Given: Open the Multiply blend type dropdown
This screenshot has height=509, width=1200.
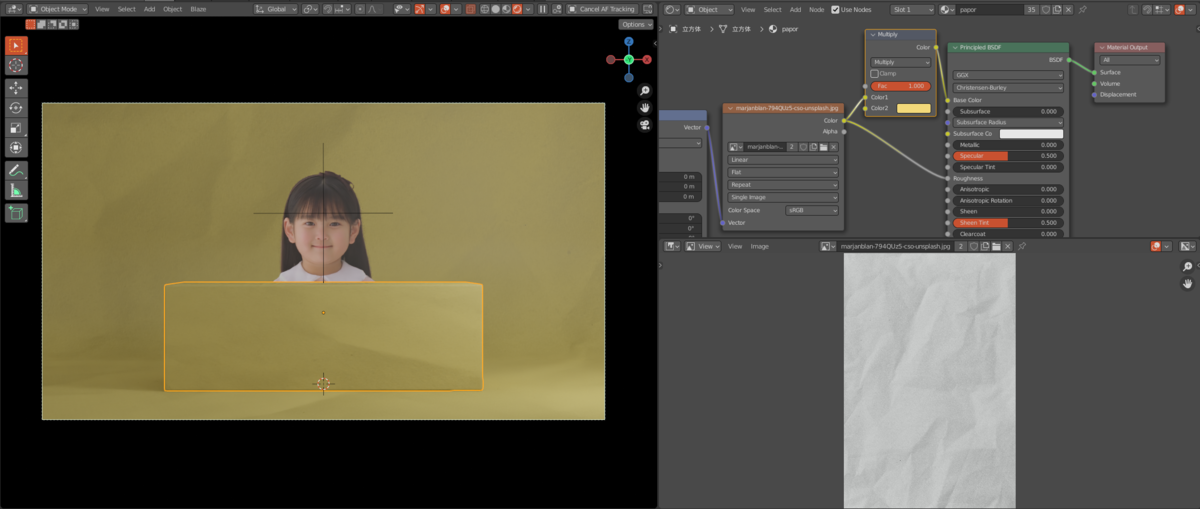Looking at the screenshot, I should click(899, 62).
